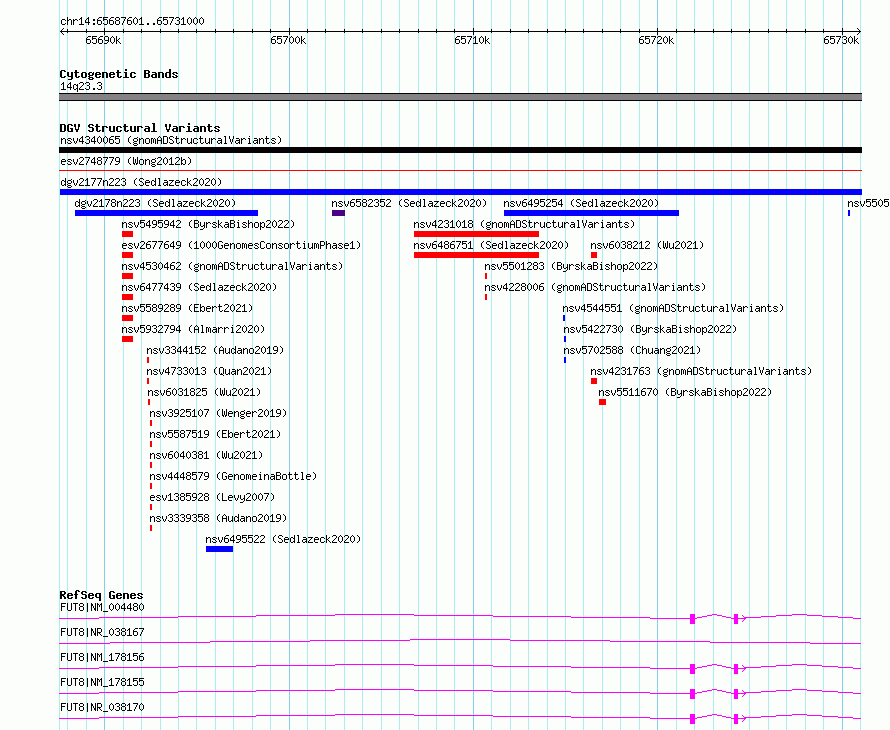The image size is (890, 730).
Task: Select nsv6031825 (Wu2021) variant label
Action: pos(204,392)
